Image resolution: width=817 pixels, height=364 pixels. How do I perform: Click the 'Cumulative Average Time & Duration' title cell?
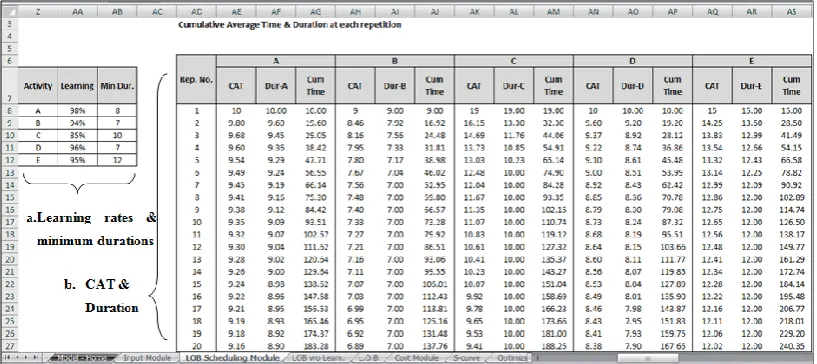[x=290, y=24]
